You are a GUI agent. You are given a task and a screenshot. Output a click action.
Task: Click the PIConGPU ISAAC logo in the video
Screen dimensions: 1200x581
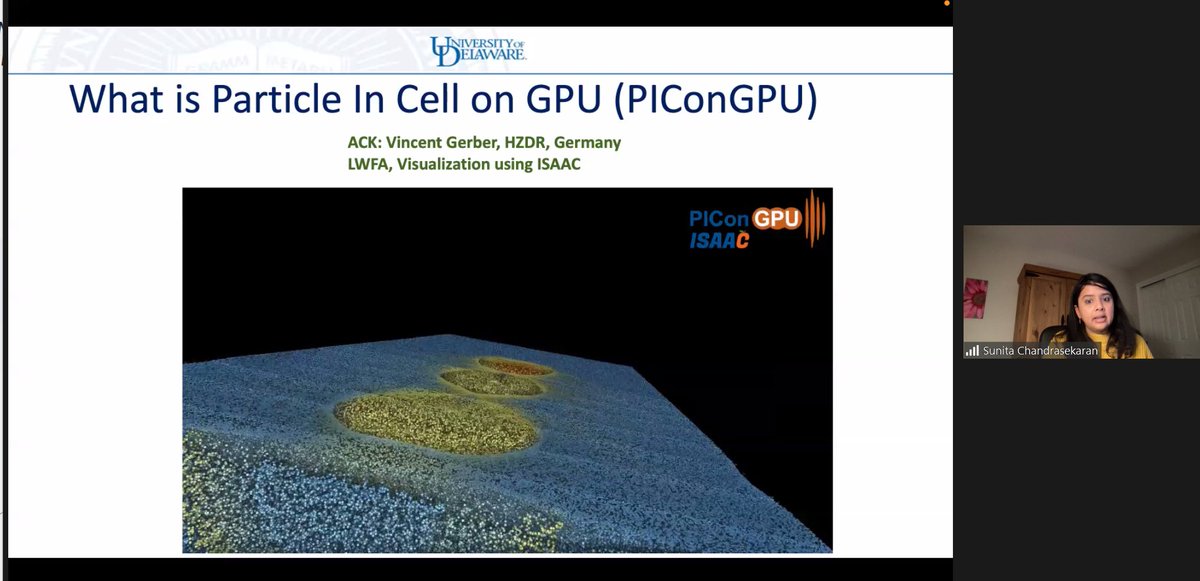pos(758,221)
